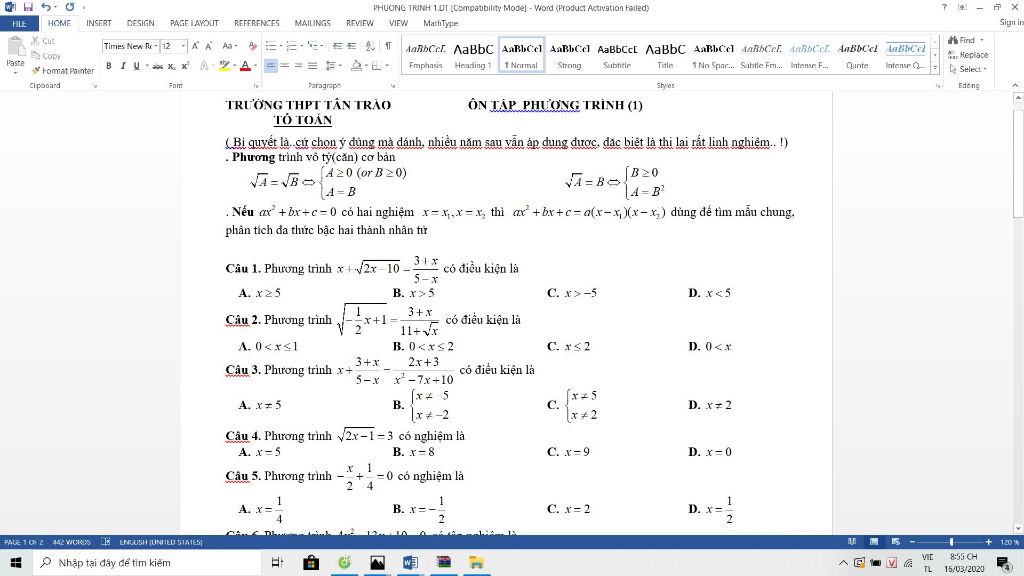Toggle superscript formatting

[185, 65]
